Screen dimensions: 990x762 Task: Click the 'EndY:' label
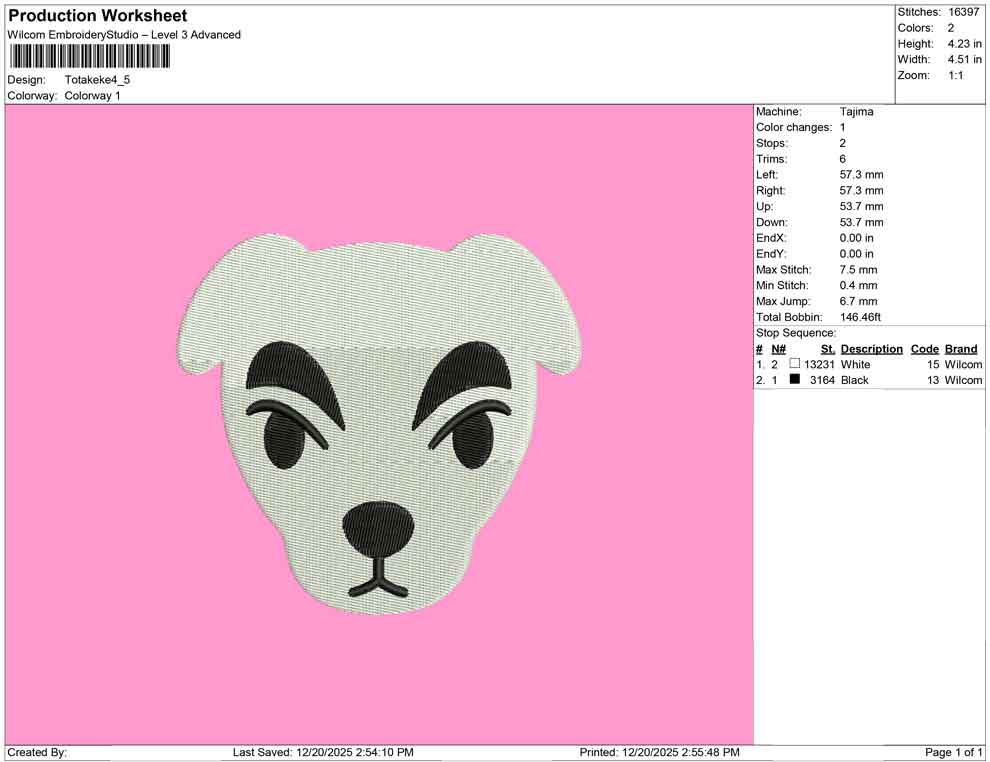tap(770, 254)
